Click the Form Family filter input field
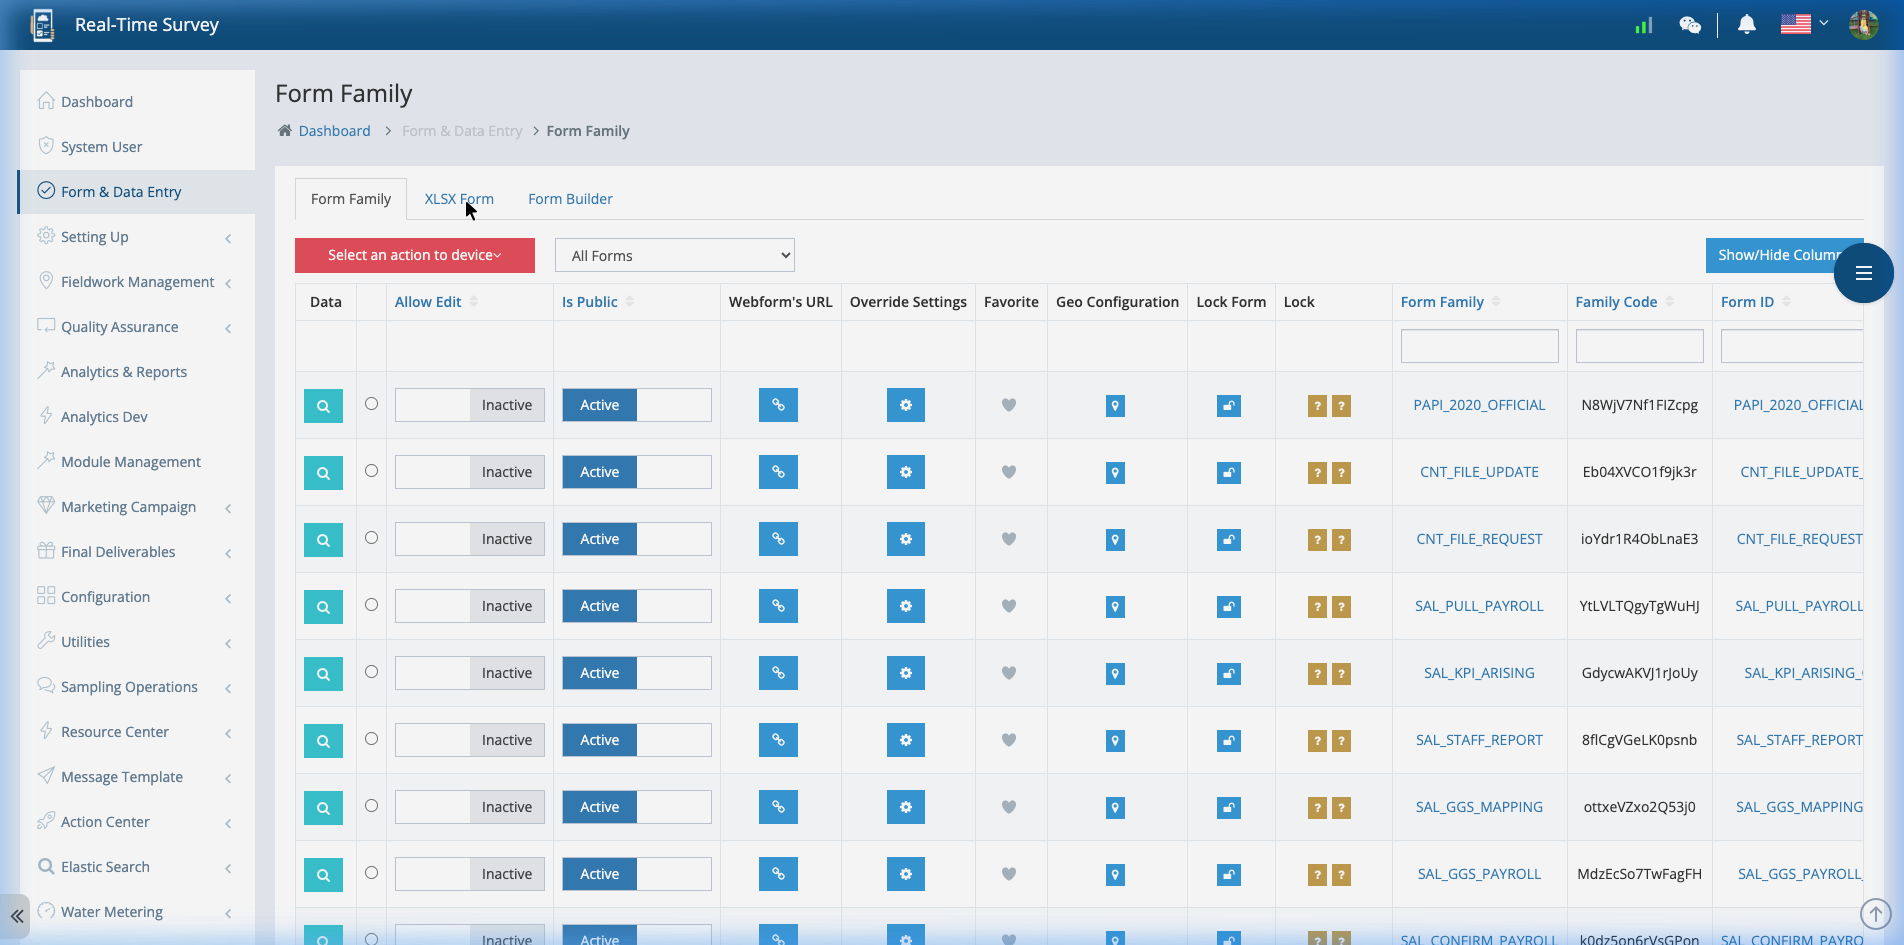Viewport: 1904px width, 945px height. point(1479,345)
